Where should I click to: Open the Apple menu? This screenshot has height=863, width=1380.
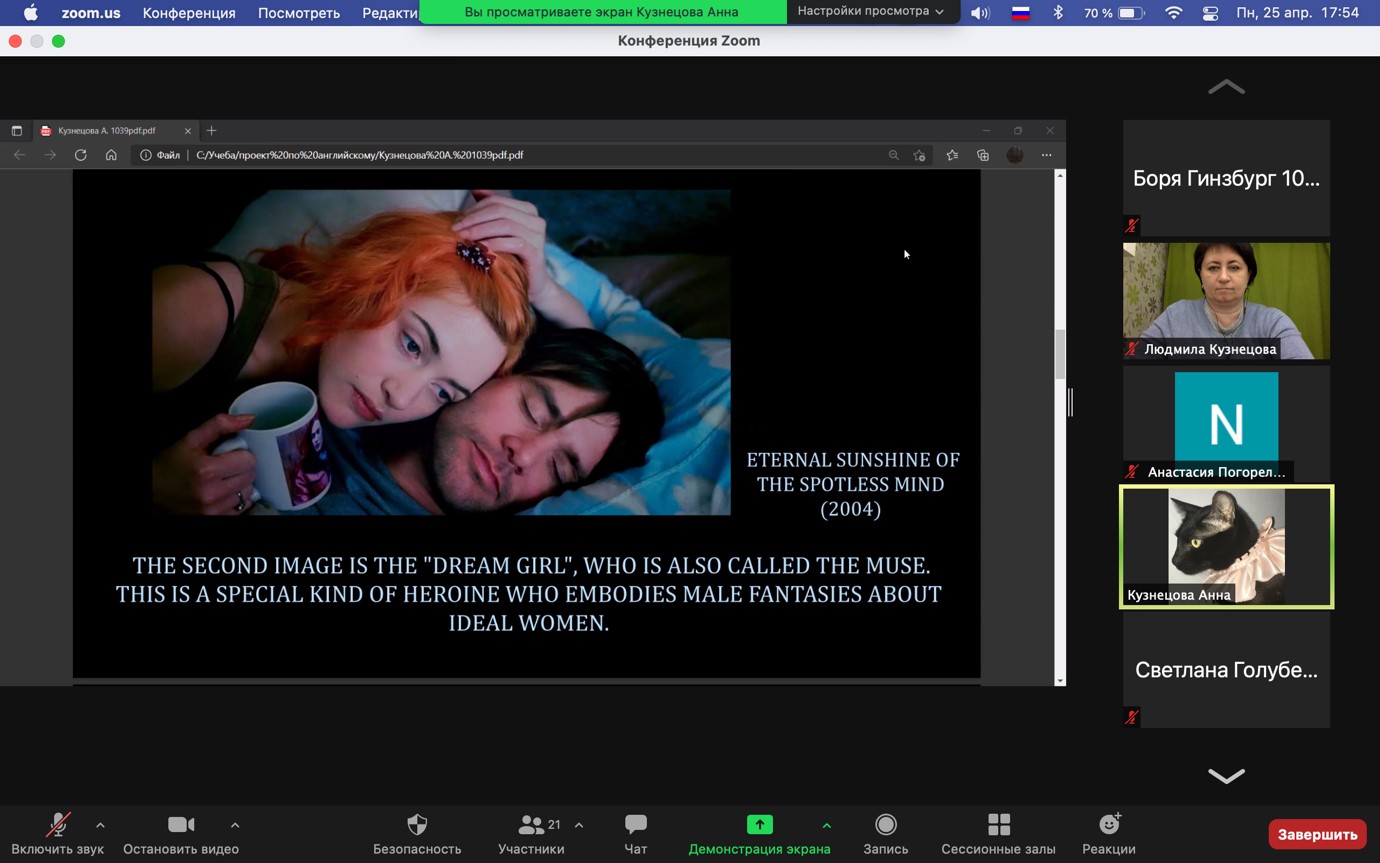(30, 13)
